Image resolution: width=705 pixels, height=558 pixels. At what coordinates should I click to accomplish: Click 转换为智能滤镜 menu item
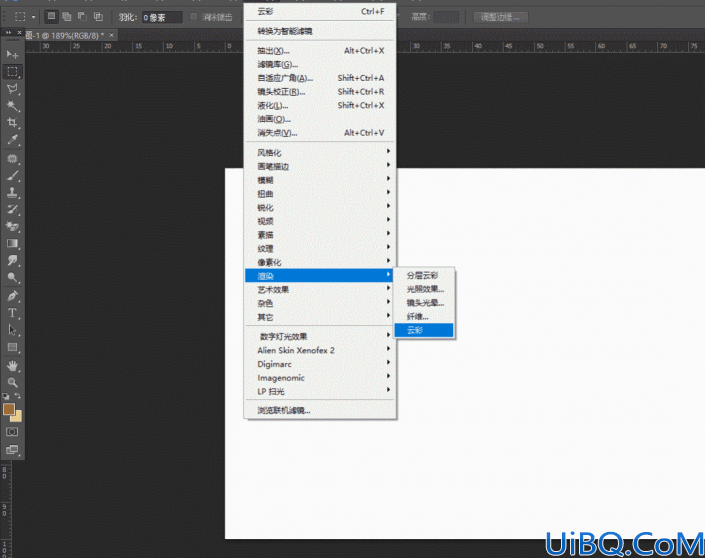click(x=320, y=31)
